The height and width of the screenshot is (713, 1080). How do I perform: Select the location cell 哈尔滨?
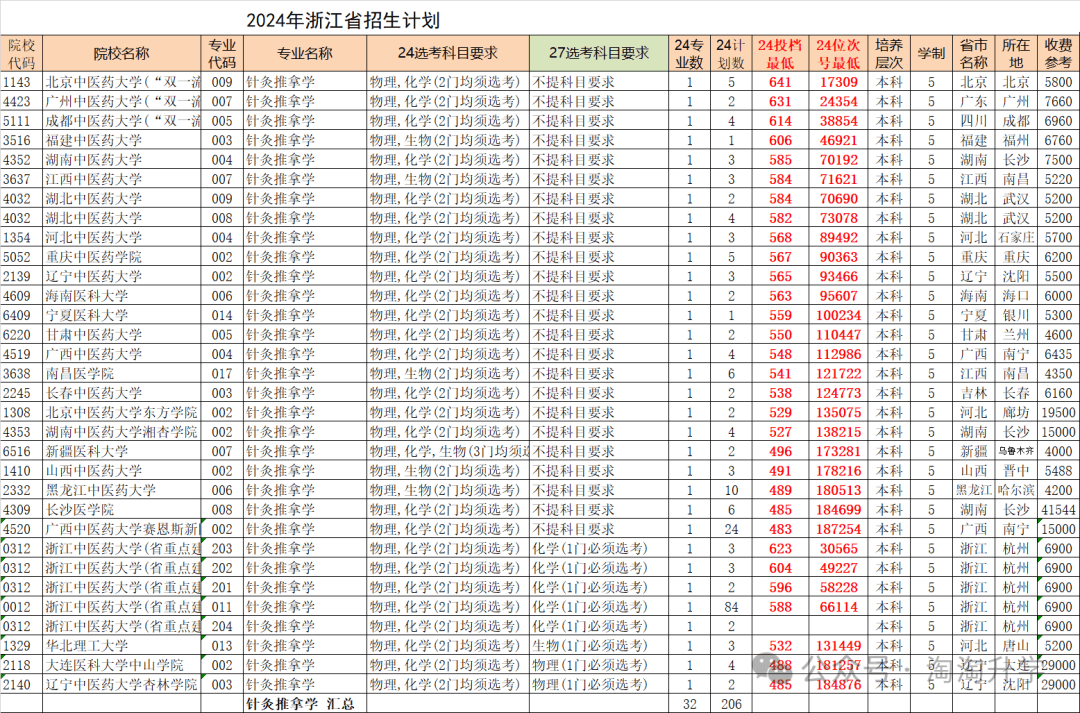(x=1016, y=490)
